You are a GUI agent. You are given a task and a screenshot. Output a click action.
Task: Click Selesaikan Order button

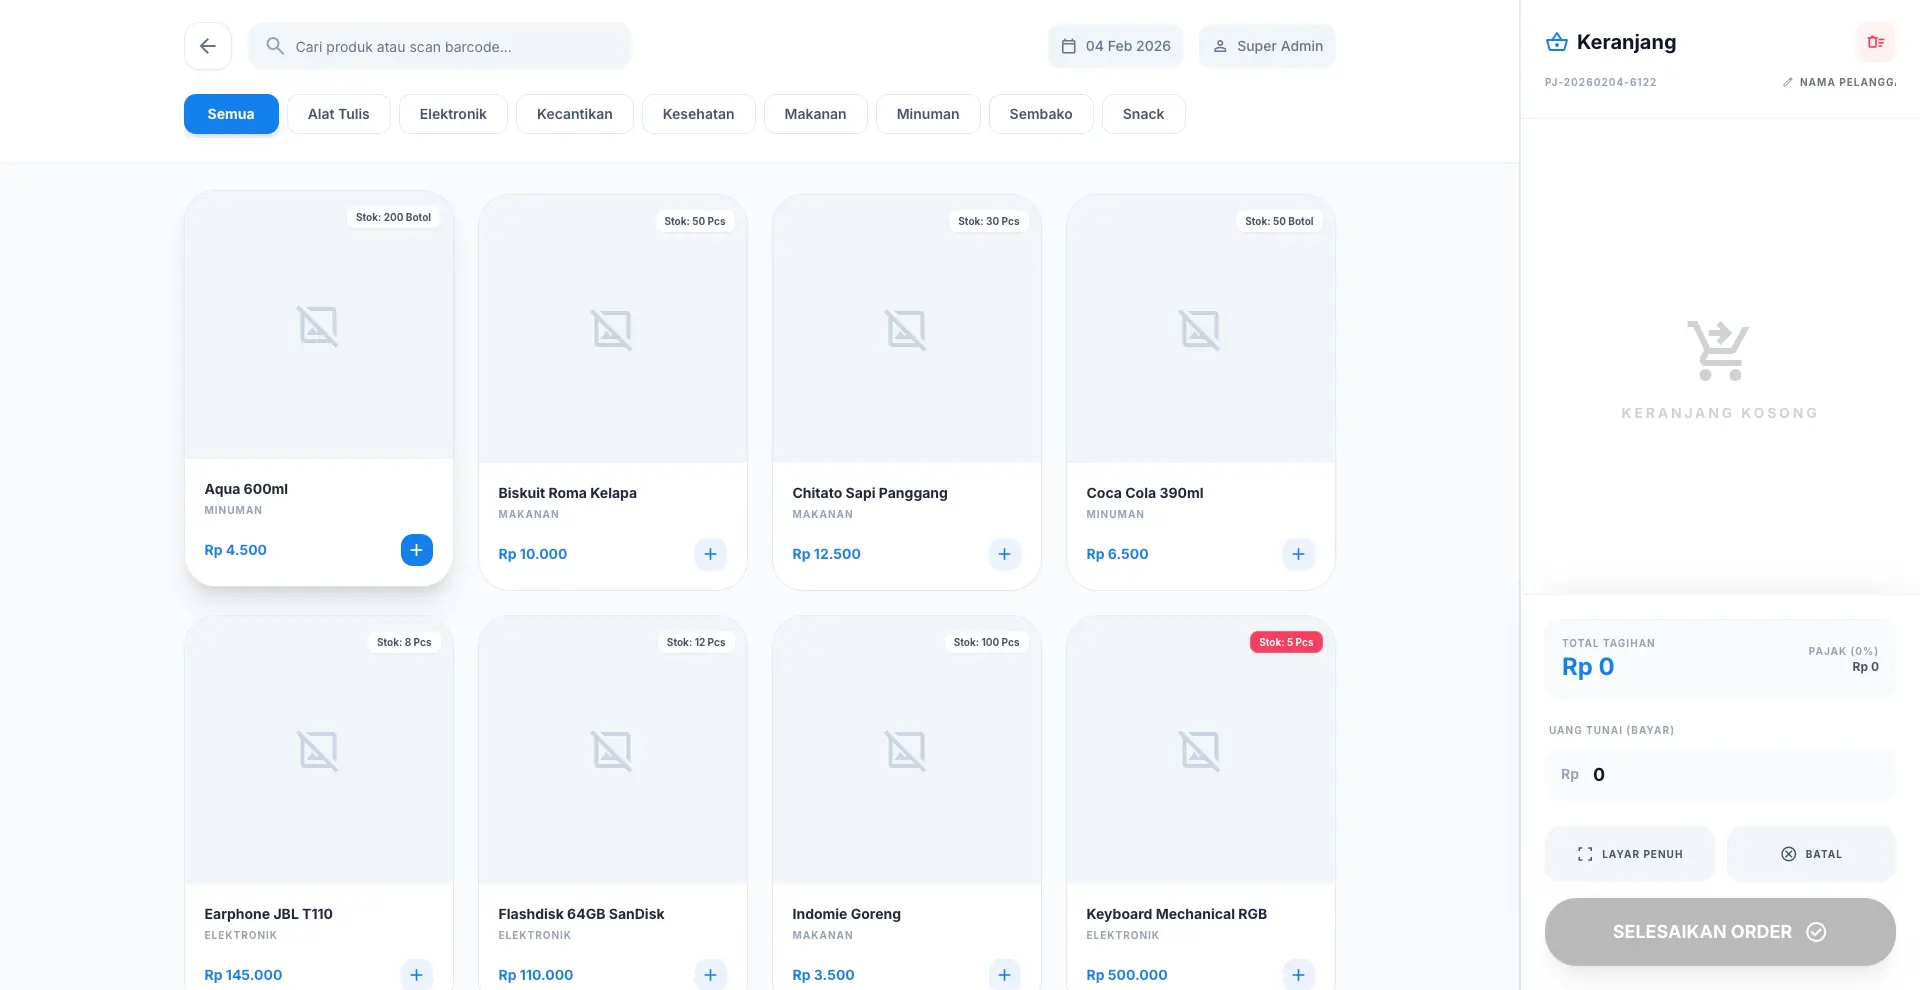point(1719,932)
